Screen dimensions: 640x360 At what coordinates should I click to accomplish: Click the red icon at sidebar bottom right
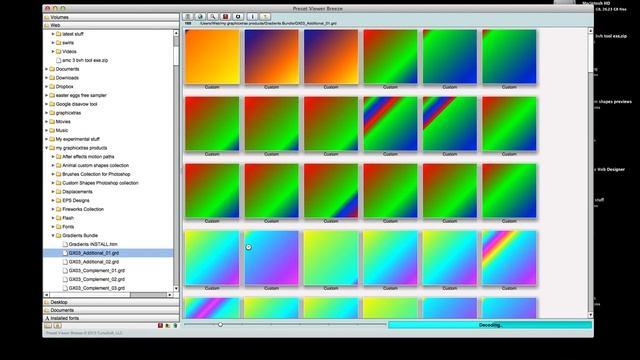coord(160,325)
